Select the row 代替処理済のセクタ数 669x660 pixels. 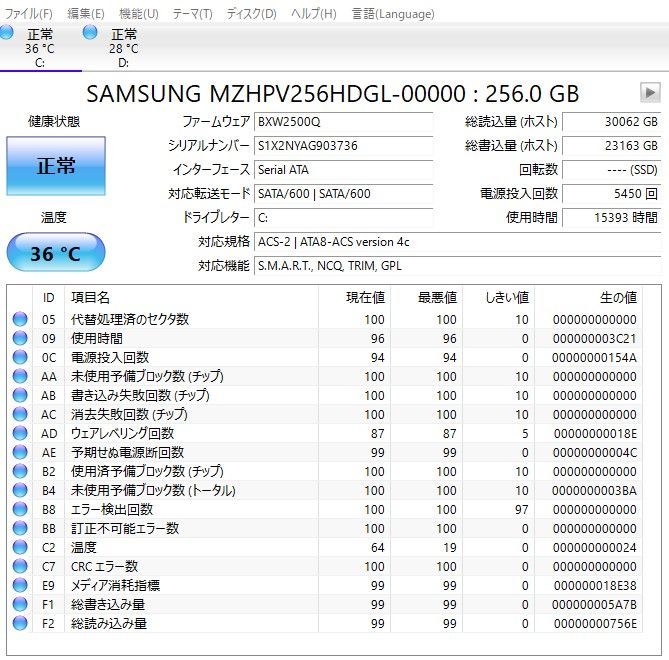click(x=325, y=319)
